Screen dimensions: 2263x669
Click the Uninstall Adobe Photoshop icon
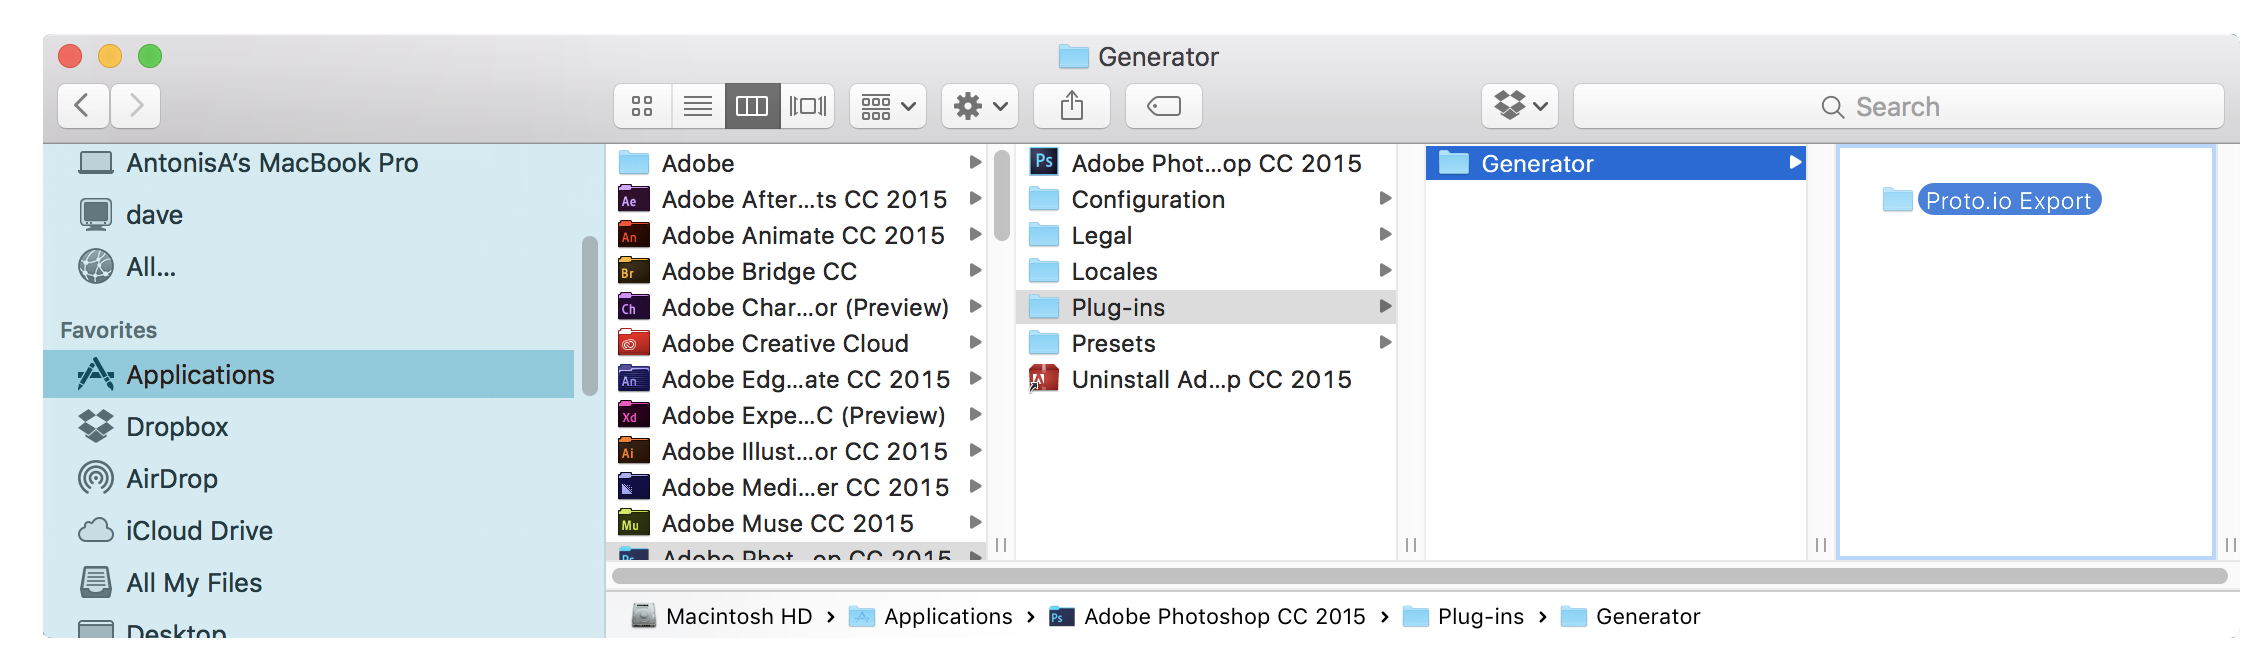point(1044,378)
